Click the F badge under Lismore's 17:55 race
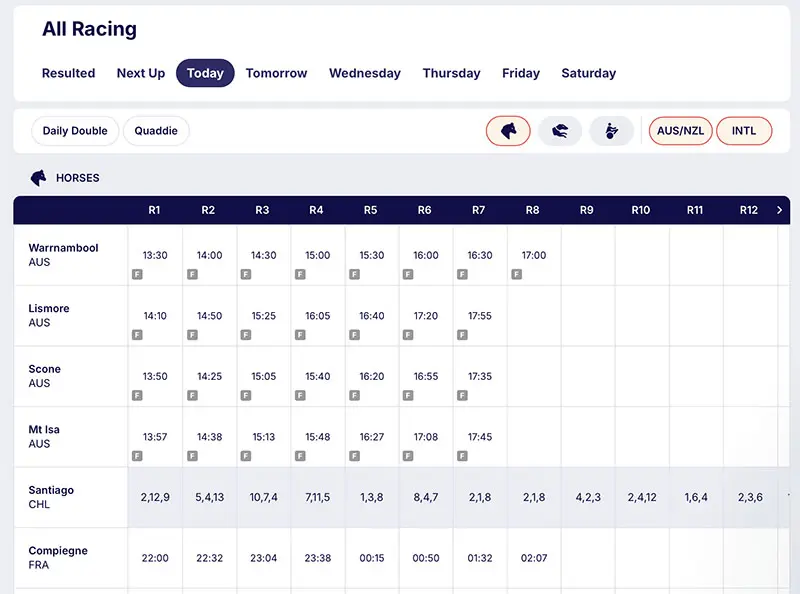The width and height of the screenshot is (800, 594). [x=462, y=333]
